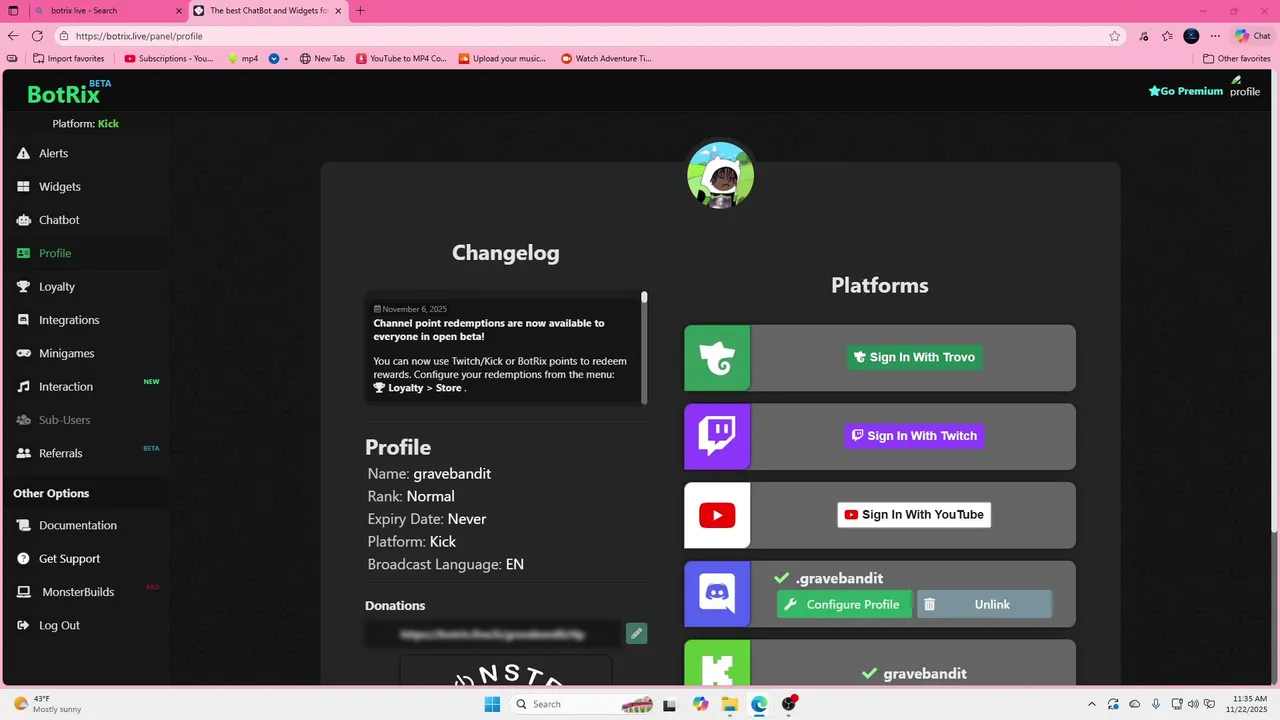Click the blurred donations URL field
The height and width of the screenshot is (720, 1280).
pos(493,633)
